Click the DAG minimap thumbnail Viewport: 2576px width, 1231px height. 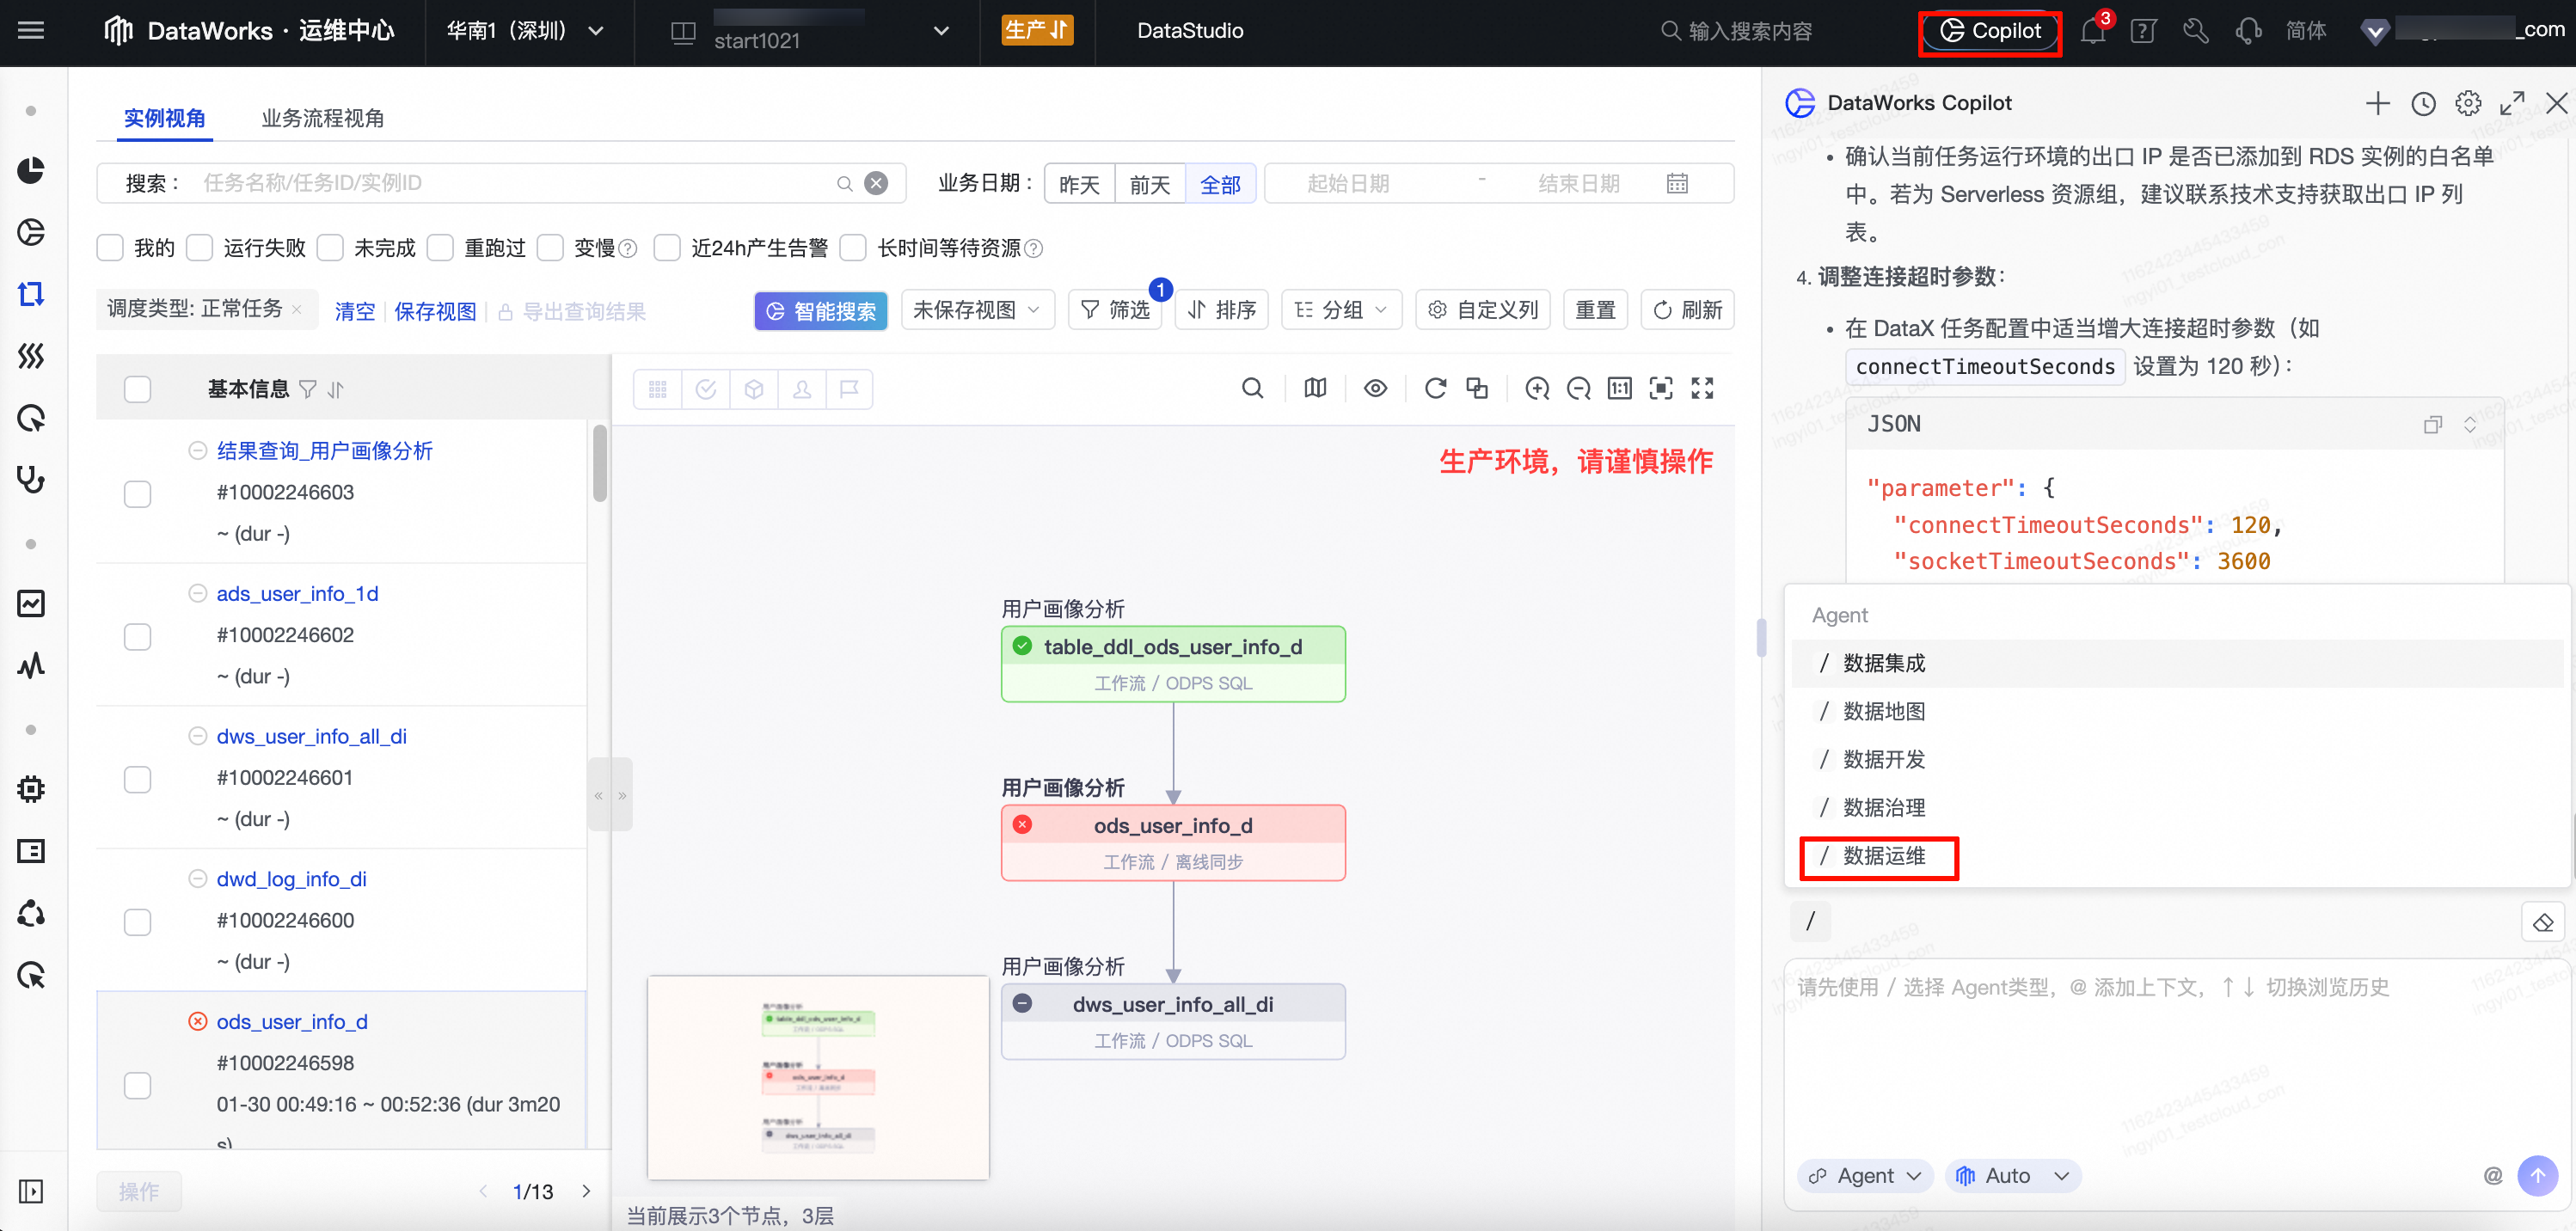pos(818,1077)
